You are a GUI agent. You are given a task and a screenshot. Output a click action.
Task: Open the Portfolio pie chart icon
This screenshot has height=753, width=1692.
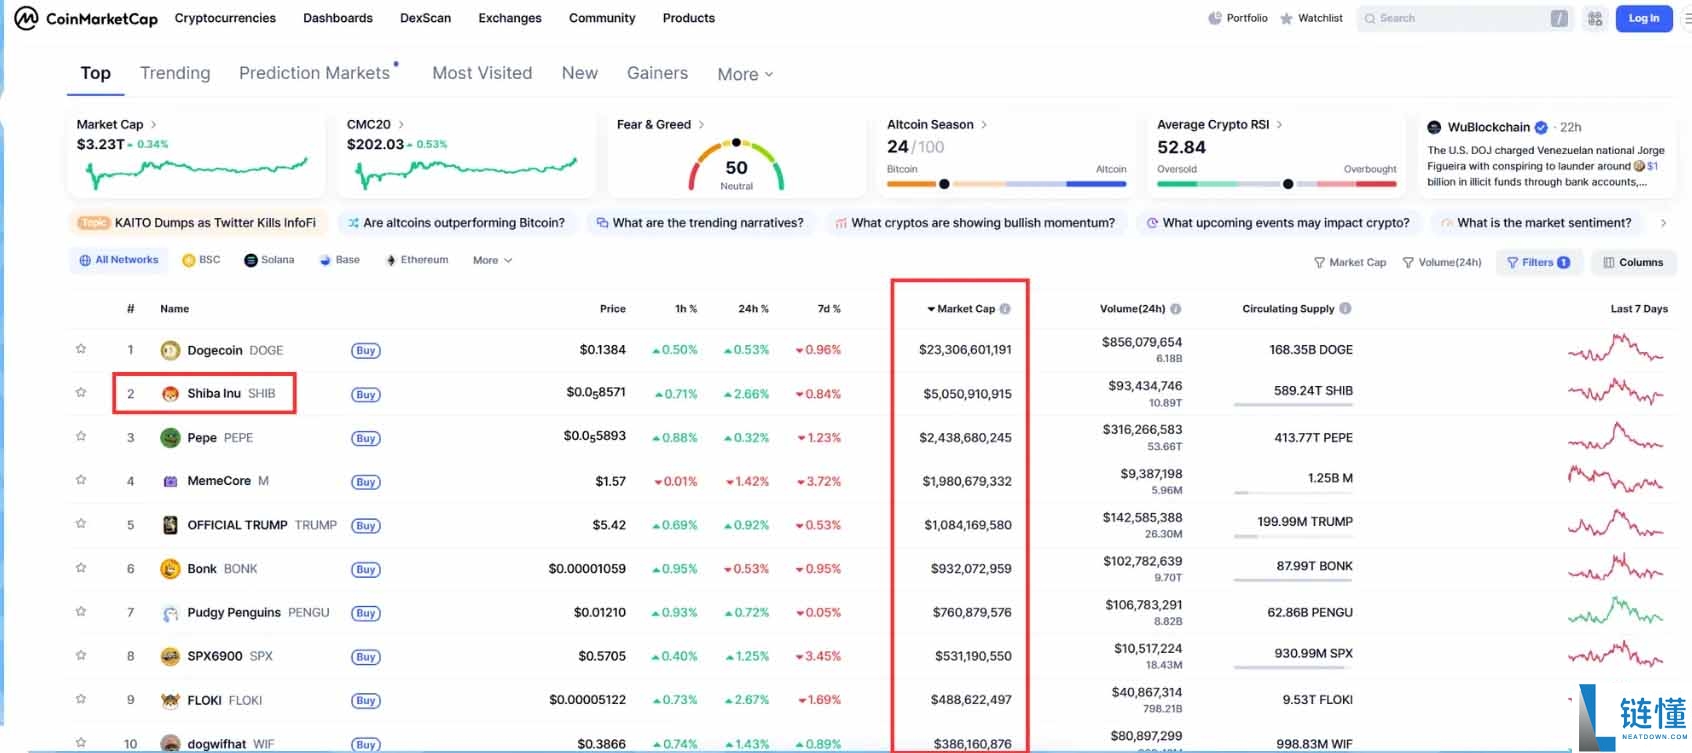(x=1215, y=18)
